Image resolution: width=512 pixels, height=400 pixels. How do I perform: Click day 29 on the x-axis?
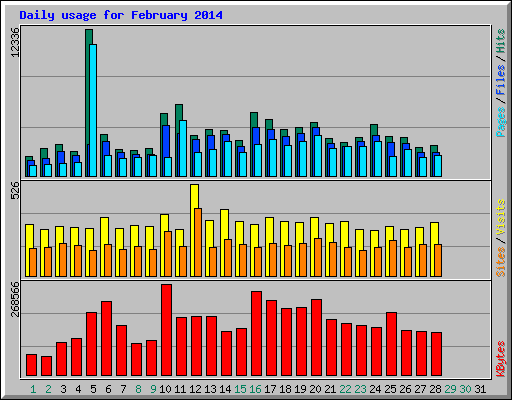tap(450, 389)
